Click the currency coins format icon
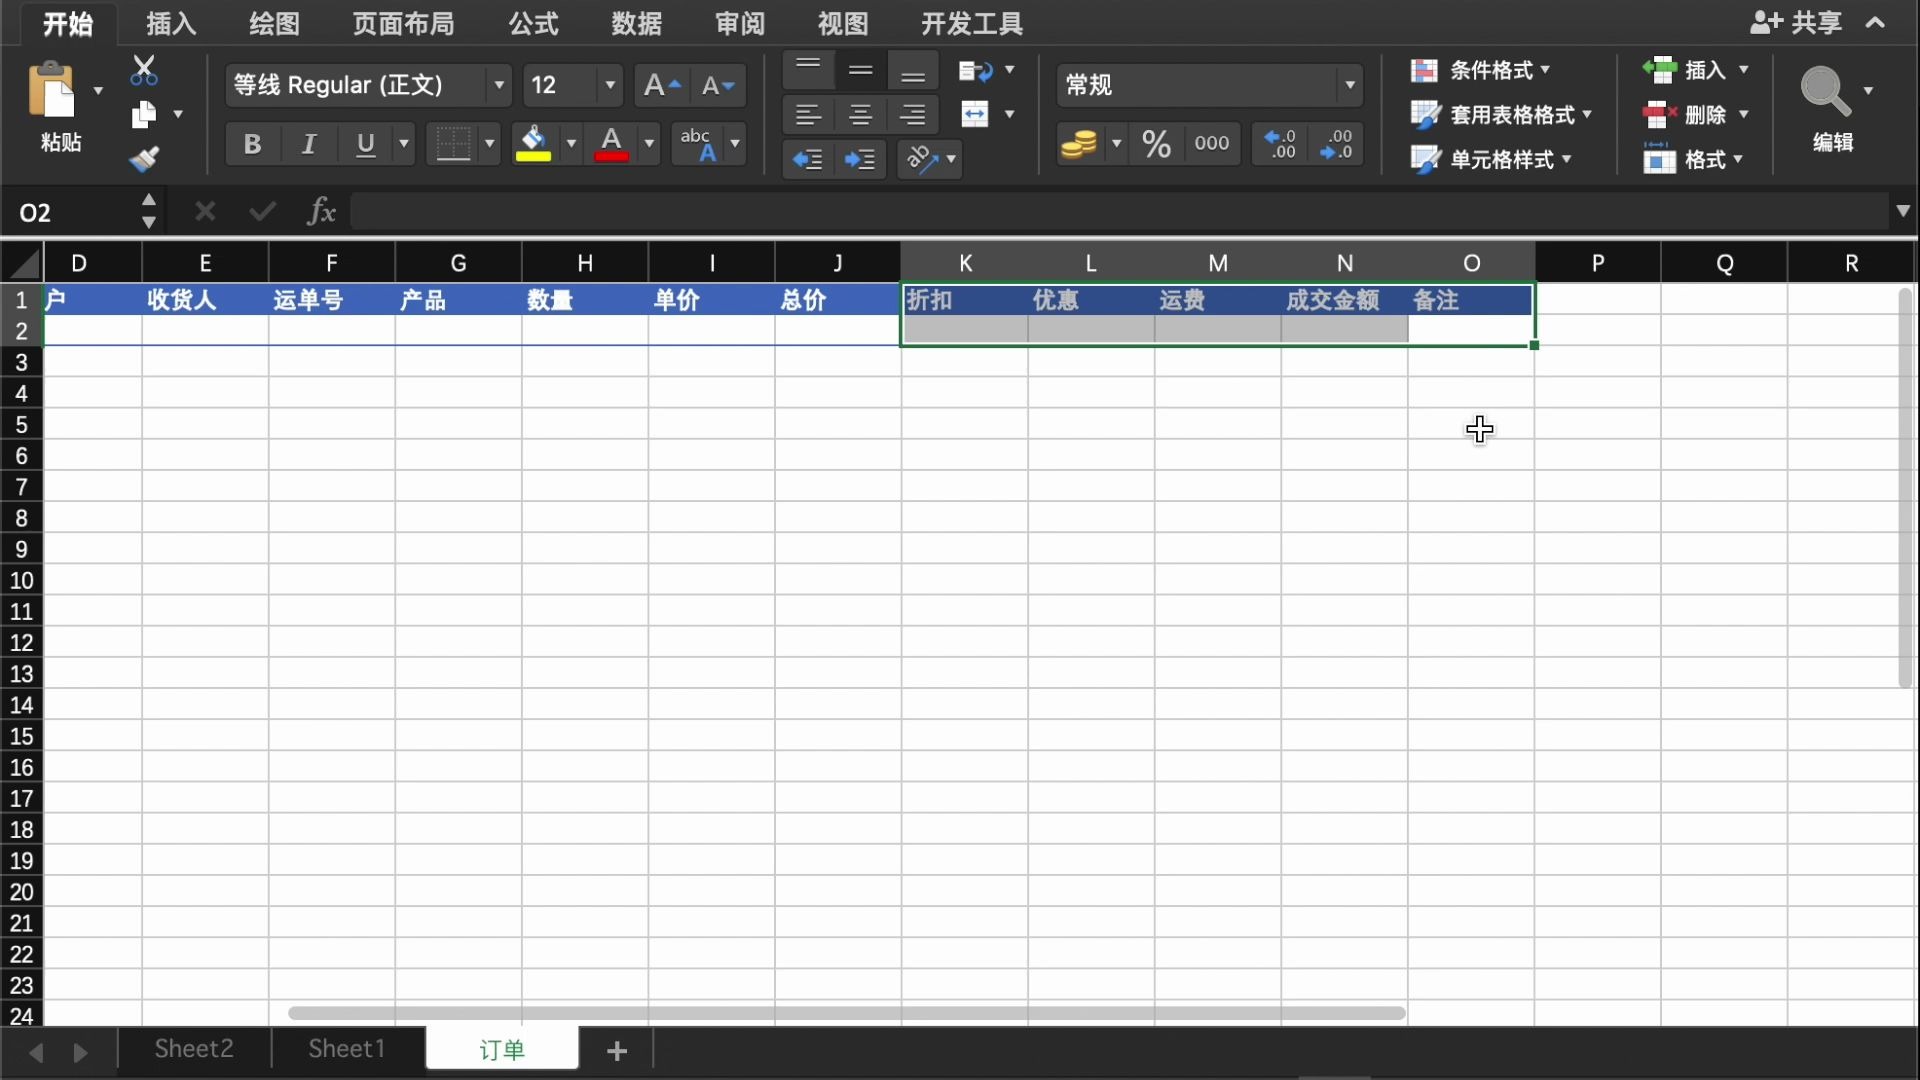The height and width of the screenshot is (1080, 1920). click(x=1079, y=144)
